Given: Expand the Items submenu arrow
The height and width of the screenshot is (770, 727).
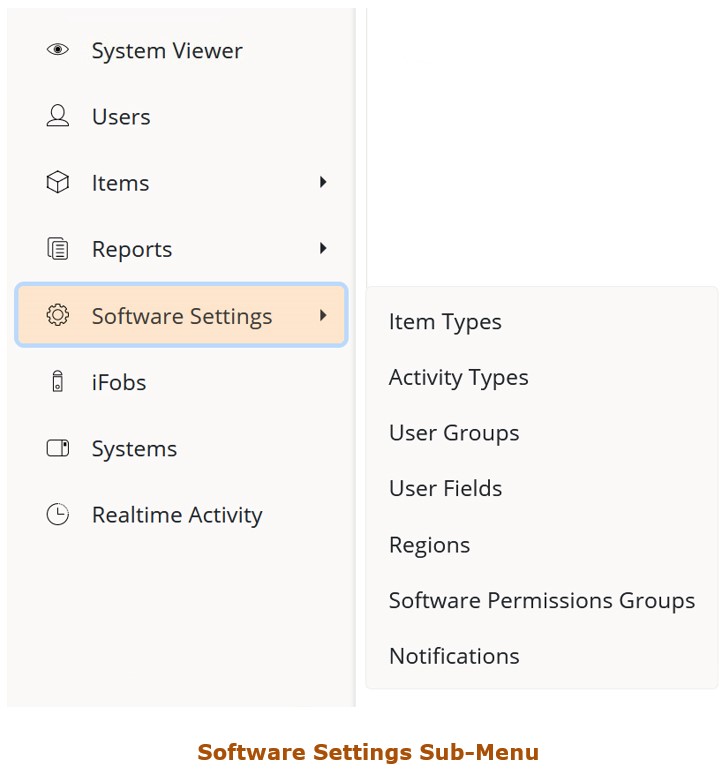Looking at the screenshot, I should 323,182.
